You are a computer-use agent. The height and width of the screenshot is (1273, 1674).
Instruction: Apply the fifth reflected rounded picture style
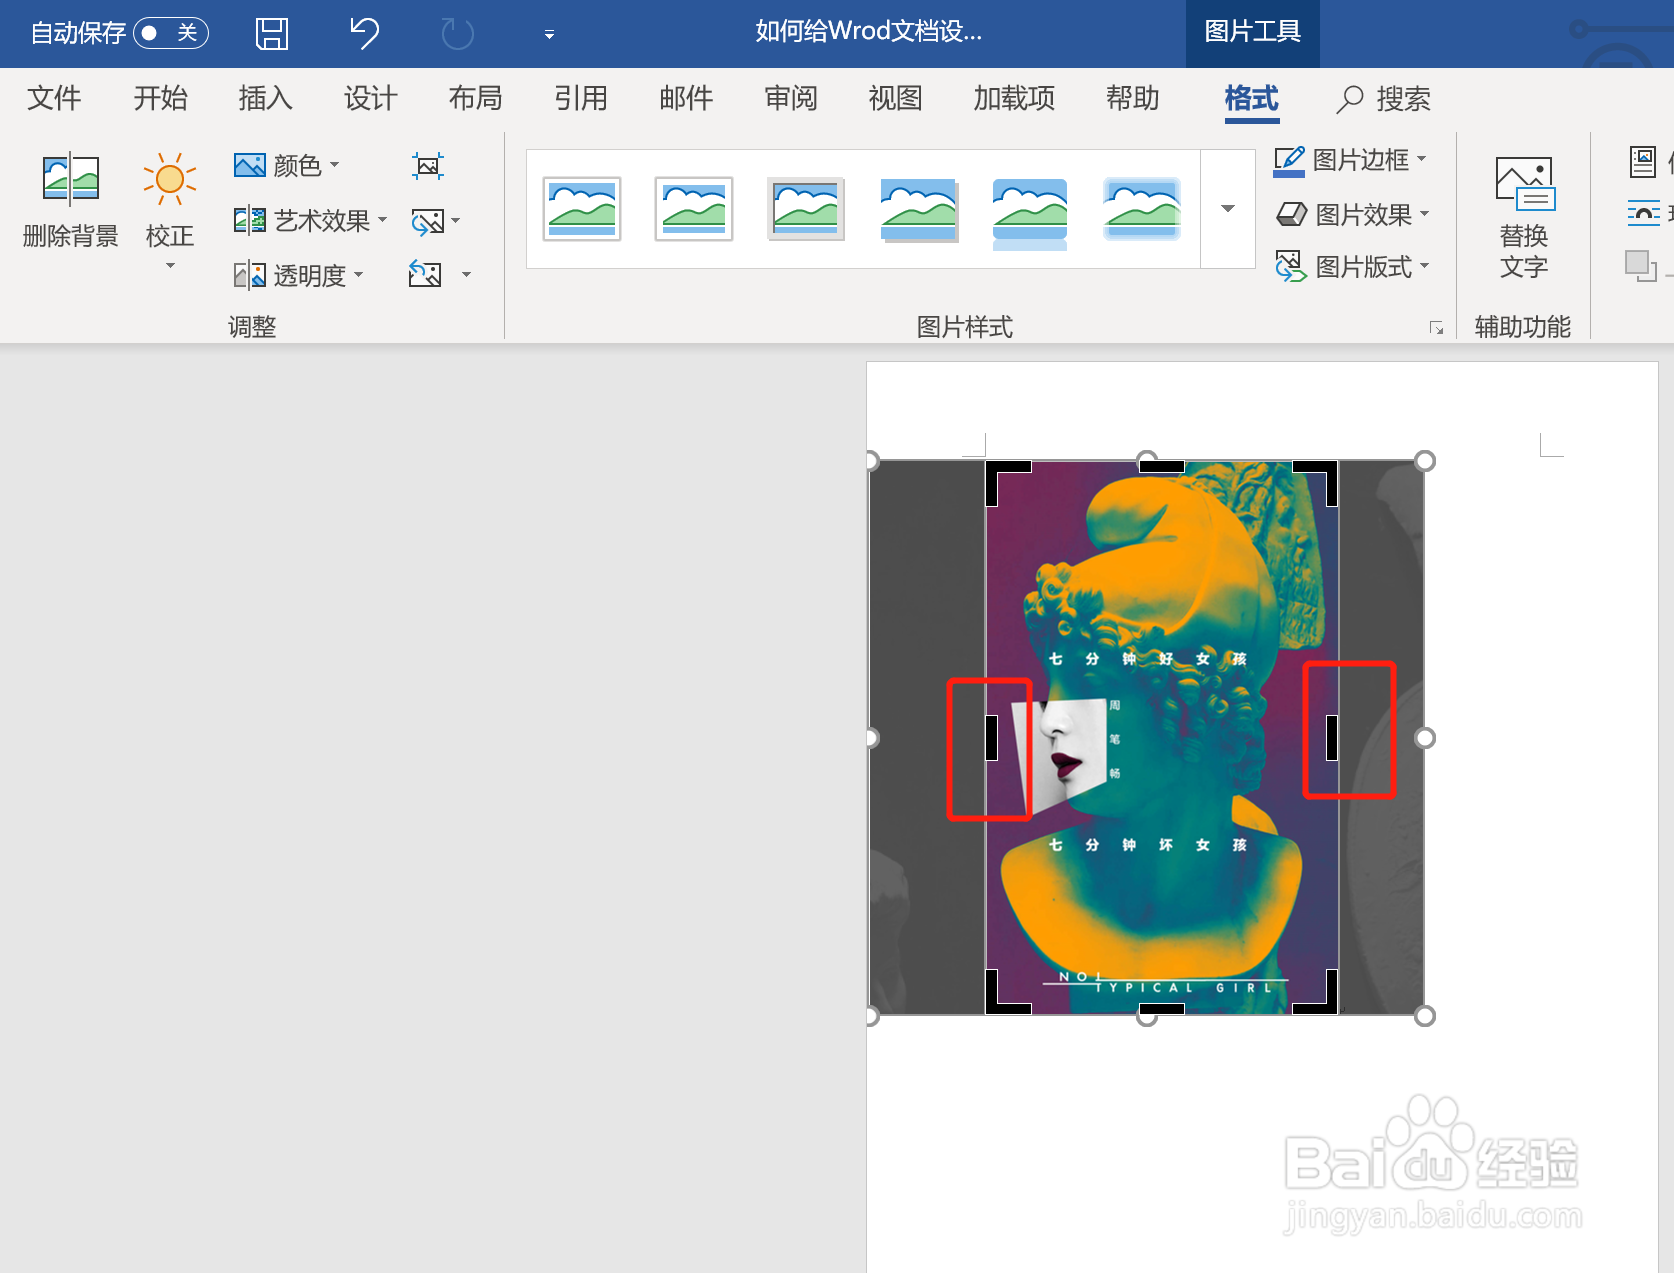[x=1030, y=212]
